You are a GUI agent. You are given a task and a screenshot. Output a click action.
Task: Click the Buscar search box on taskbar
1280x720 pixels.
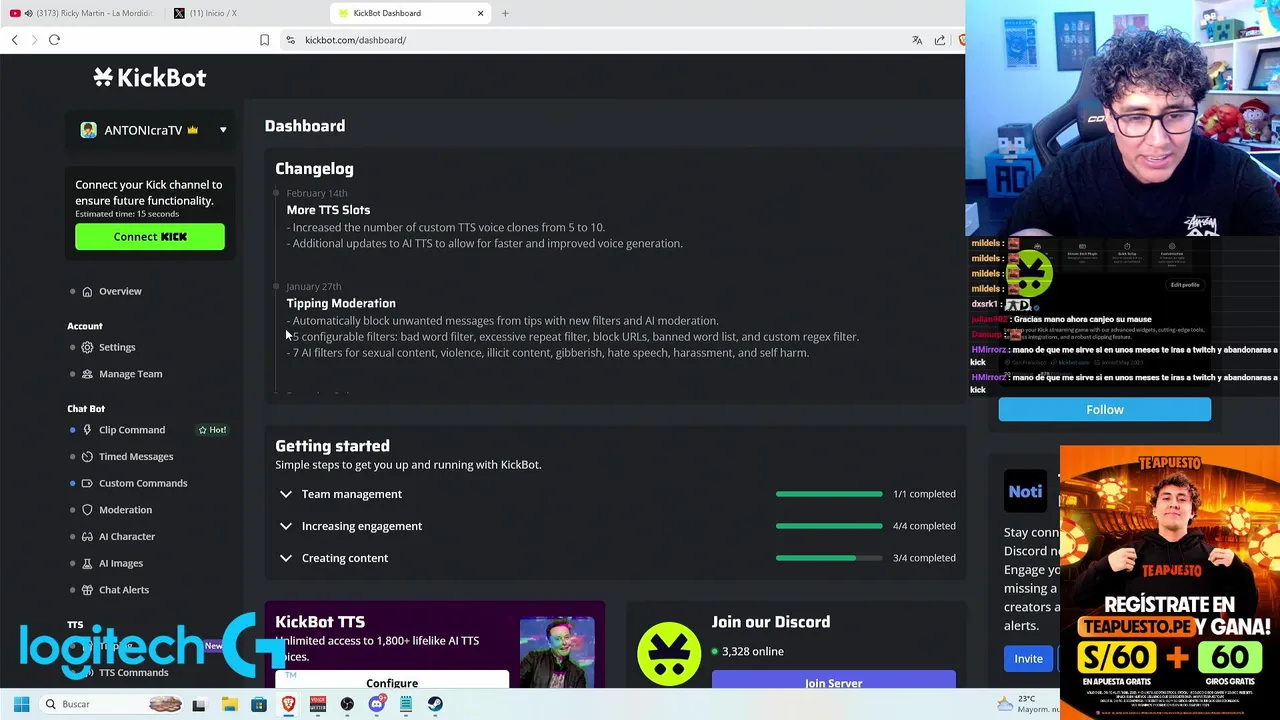click(x=112, y=704)
